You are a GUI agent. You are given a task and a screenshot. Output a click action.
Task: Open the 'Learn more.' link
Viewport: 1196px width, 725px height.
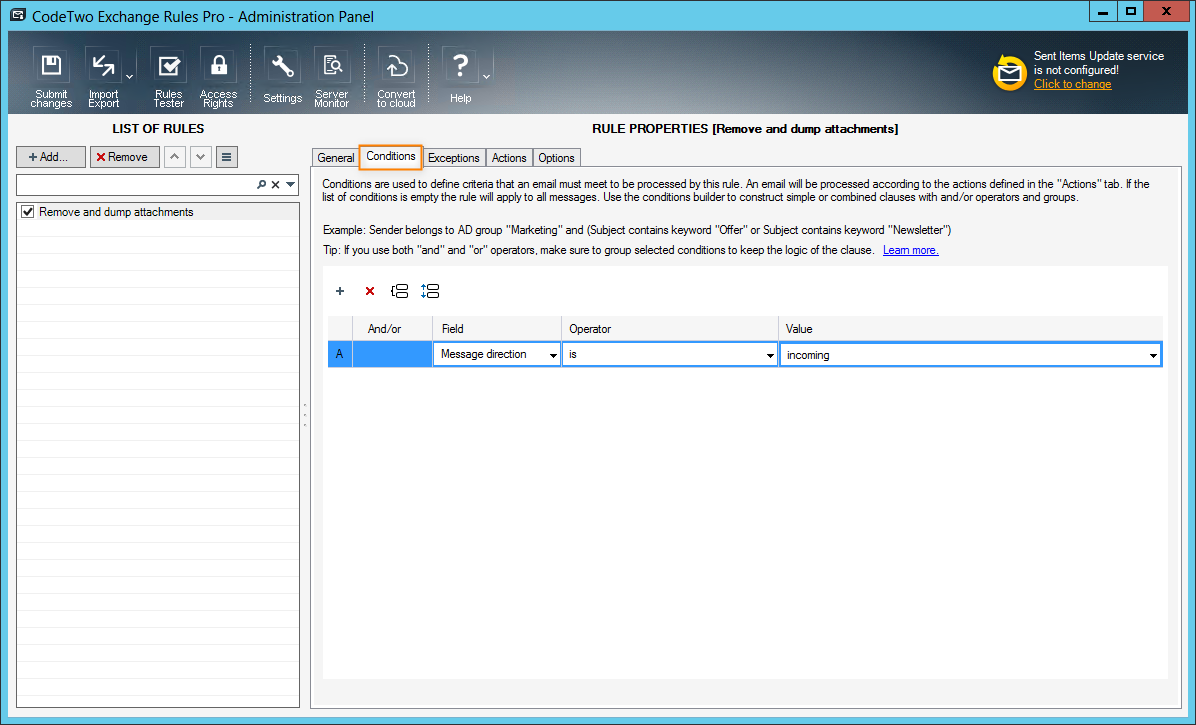coord(911,250)
